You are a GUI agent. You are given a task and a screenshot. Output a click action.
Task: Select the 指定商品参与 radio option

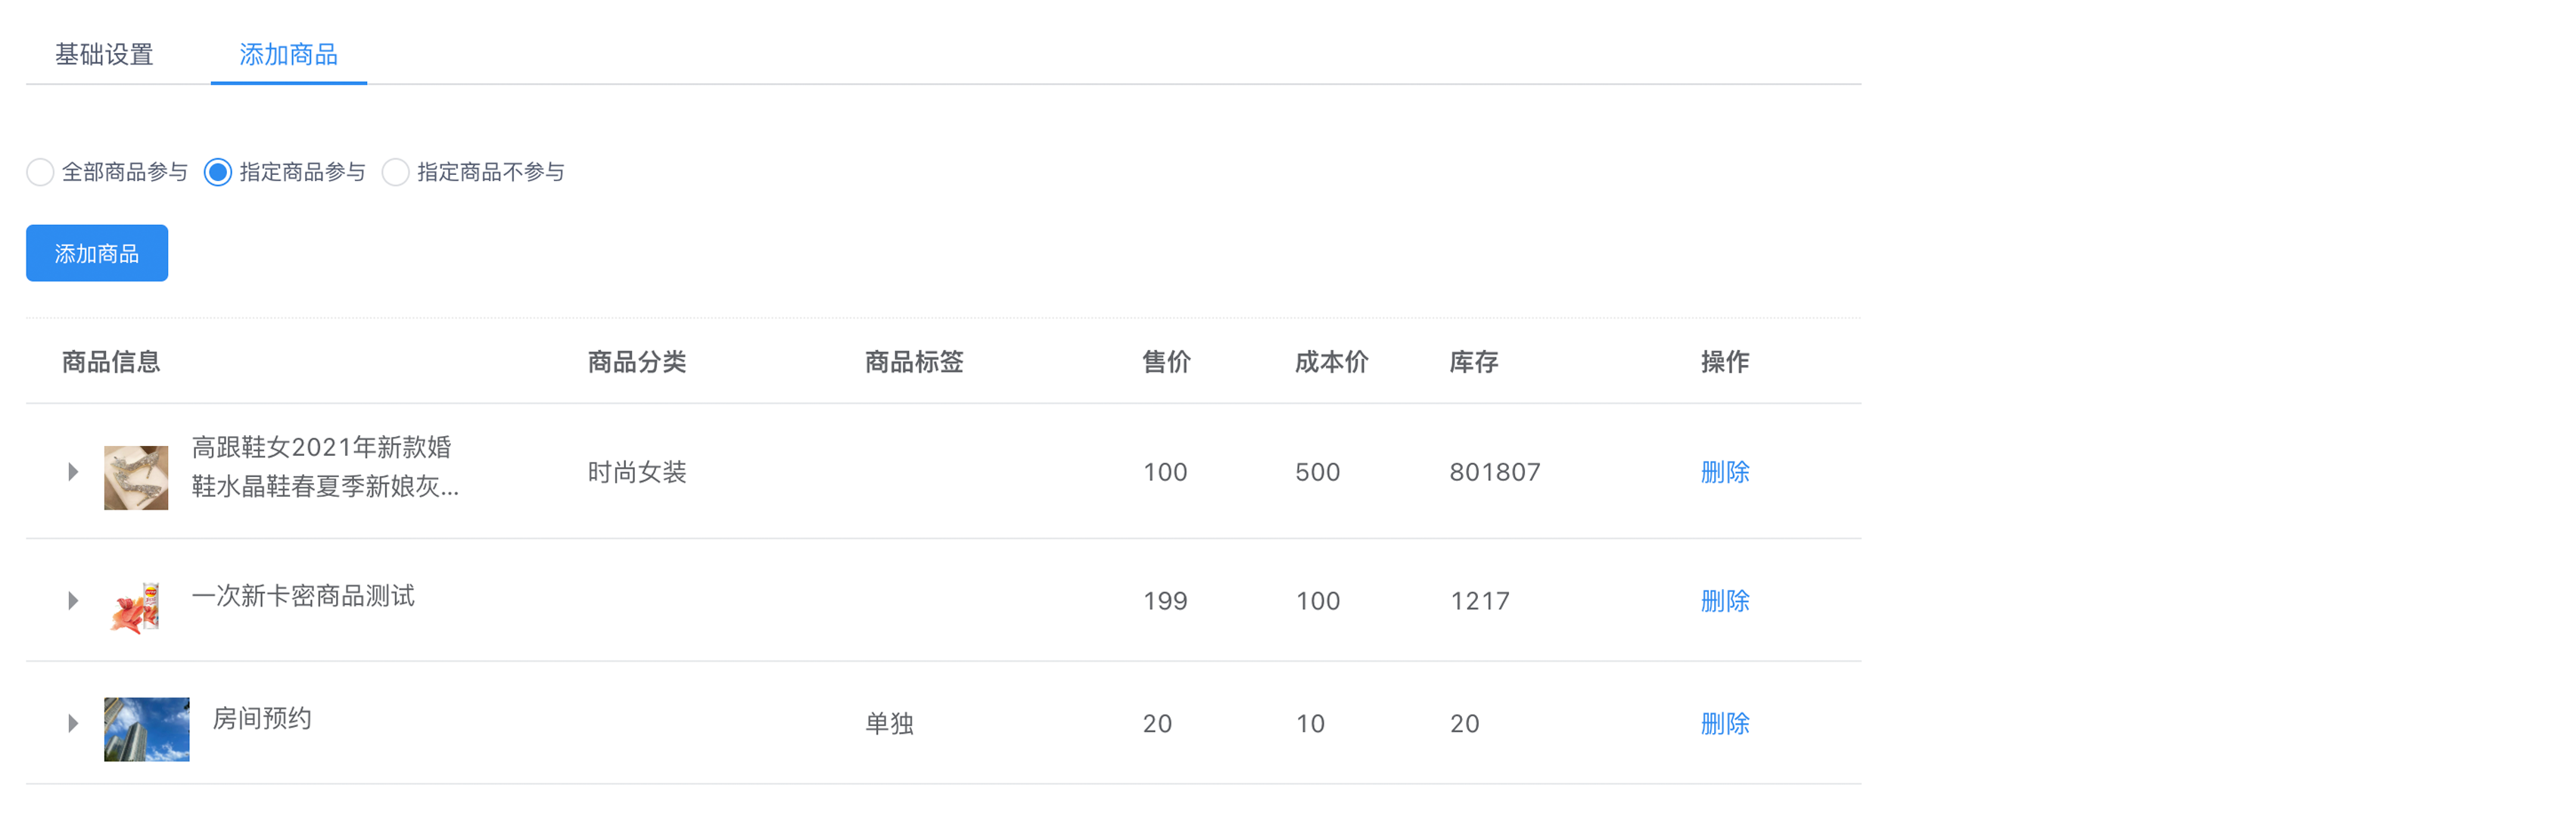[x=218, y=172]
